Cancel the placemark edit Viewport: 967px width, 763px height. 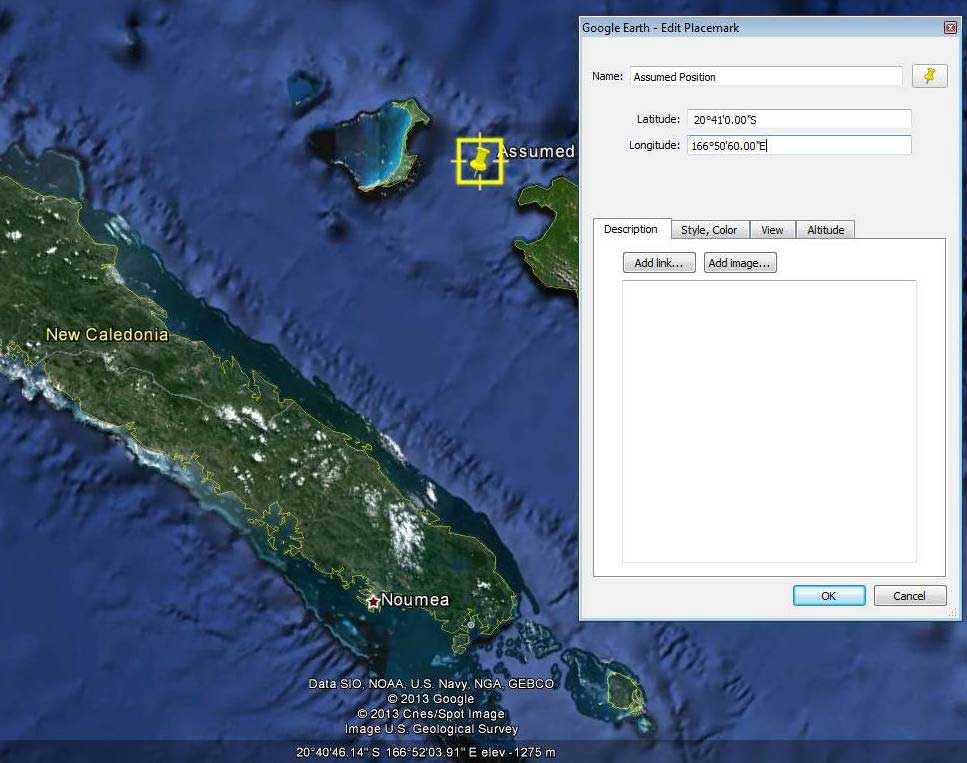click(x=909, y=596)
